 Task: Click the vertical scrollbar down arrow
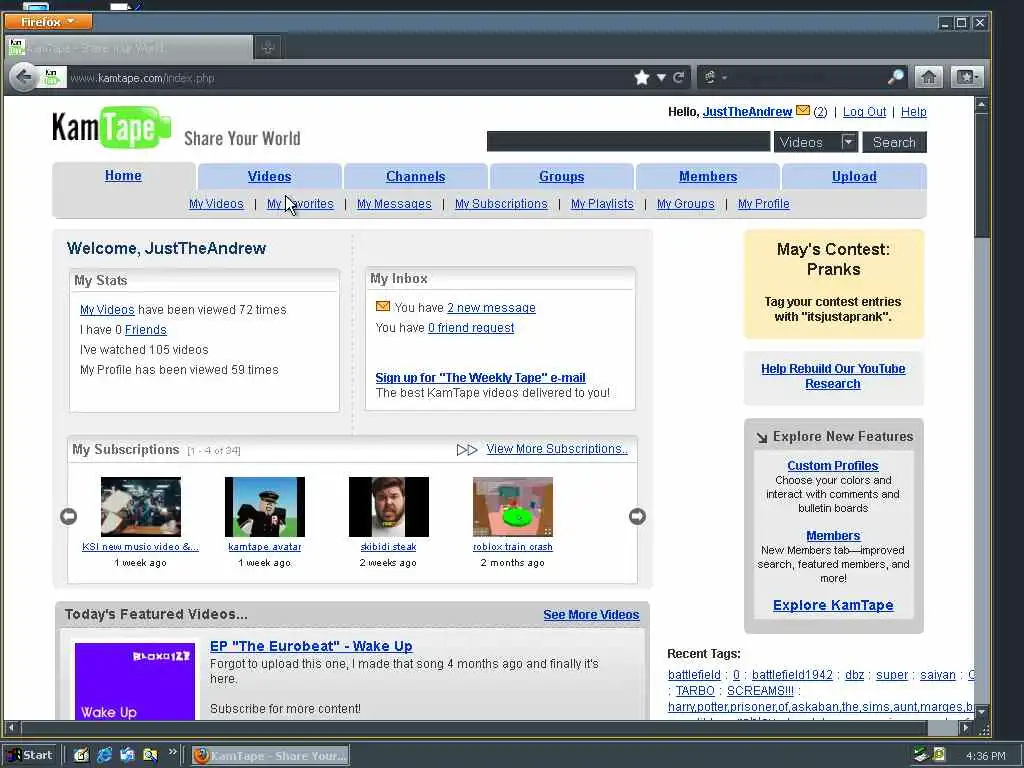pyautogui.click(x=981, y=711)
